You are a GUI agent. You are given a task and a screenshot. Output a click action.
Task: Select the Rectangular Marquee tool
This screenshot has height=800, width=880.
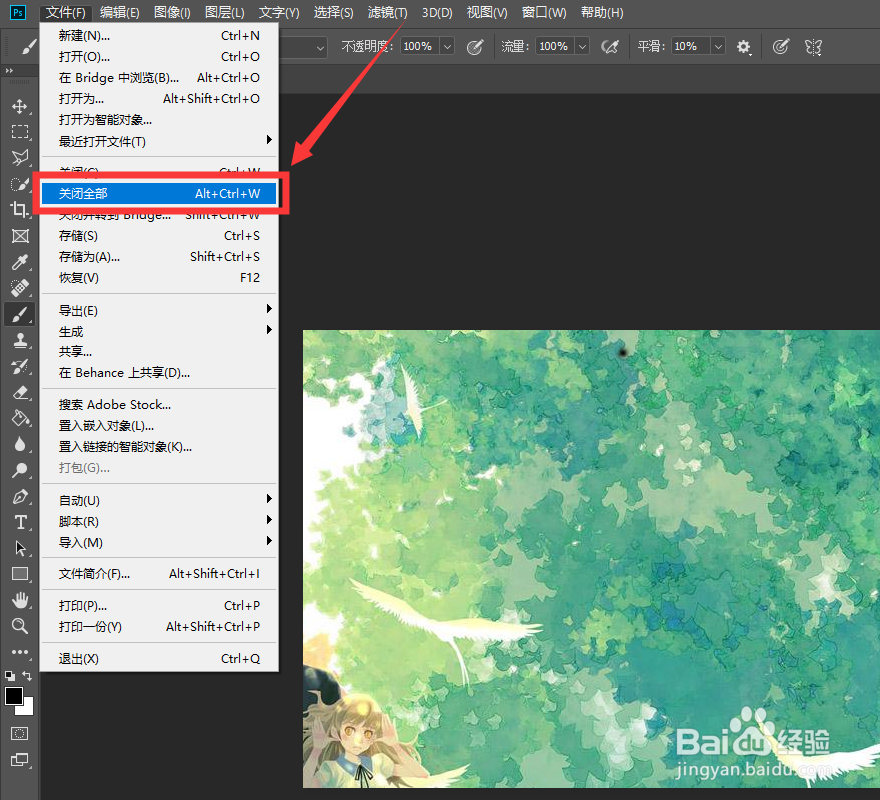tap(20, 132)
